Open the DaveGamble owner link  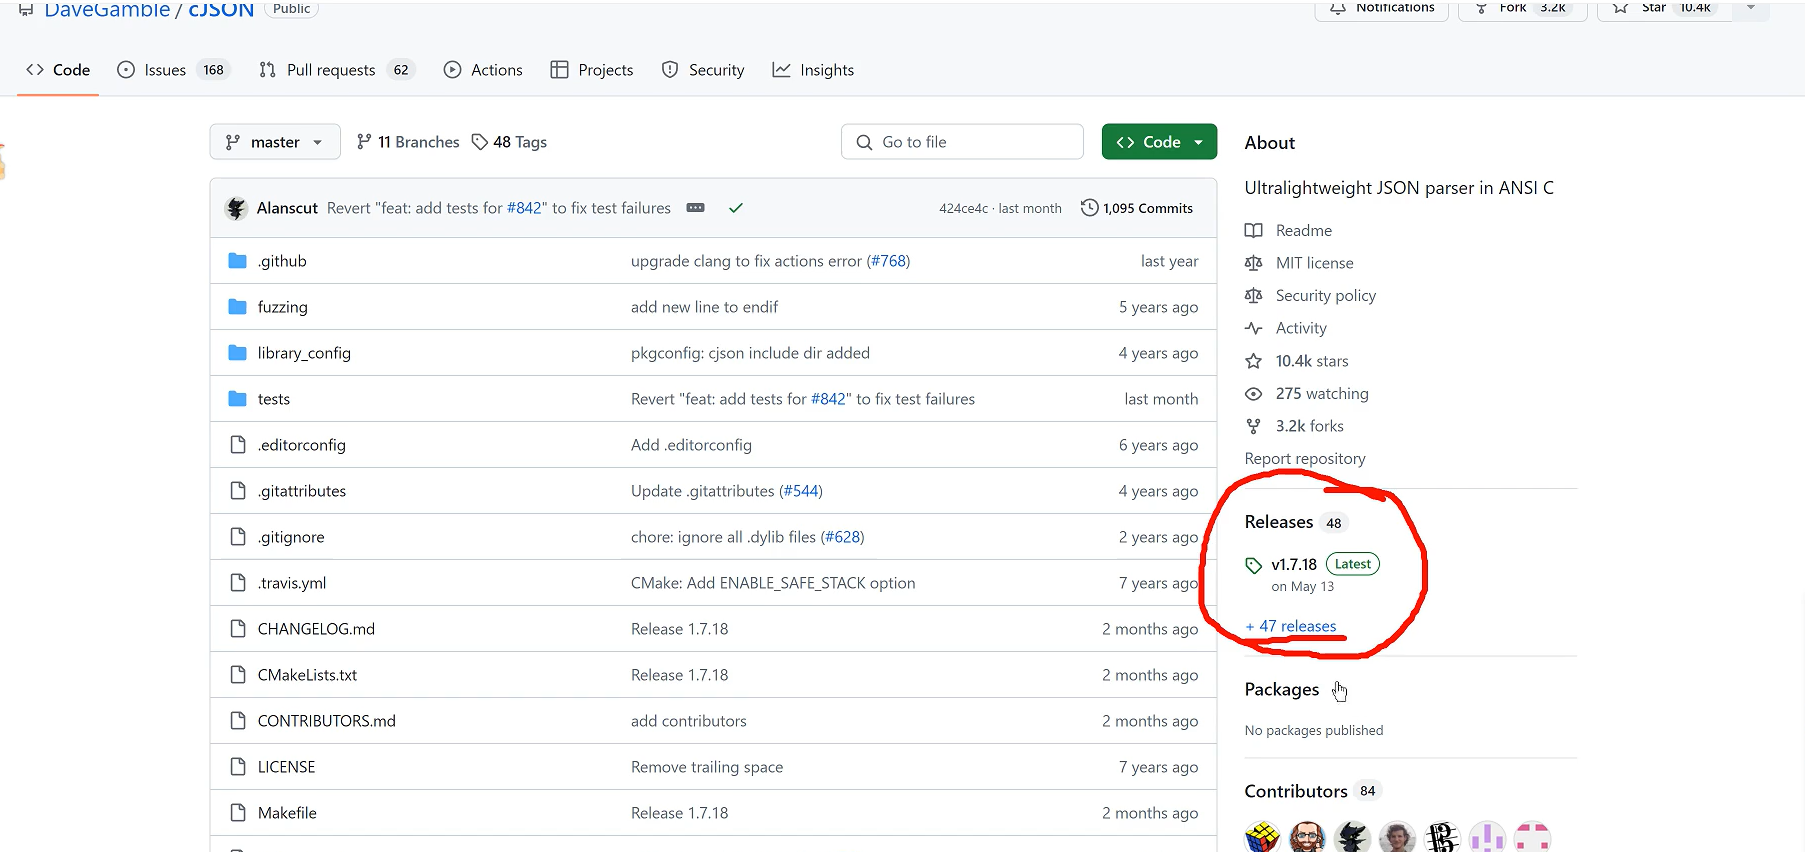[107, 10]
